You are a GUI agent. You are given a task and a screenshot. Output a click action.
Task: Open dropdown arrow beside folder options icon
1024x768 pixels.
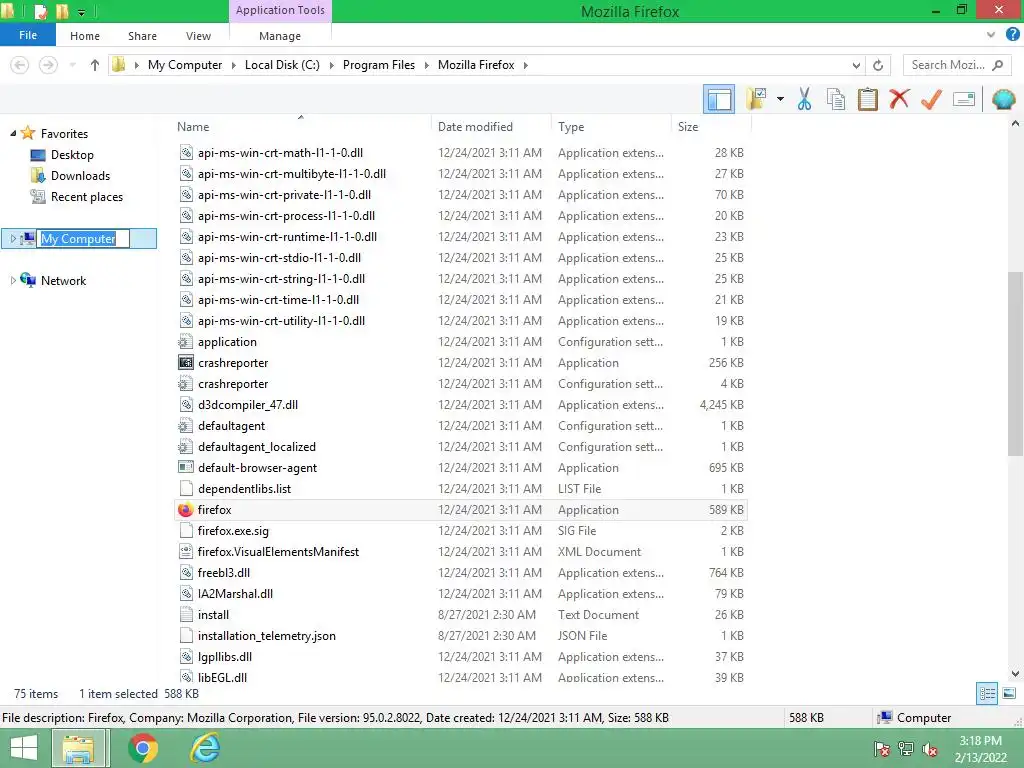pos(780,99)
